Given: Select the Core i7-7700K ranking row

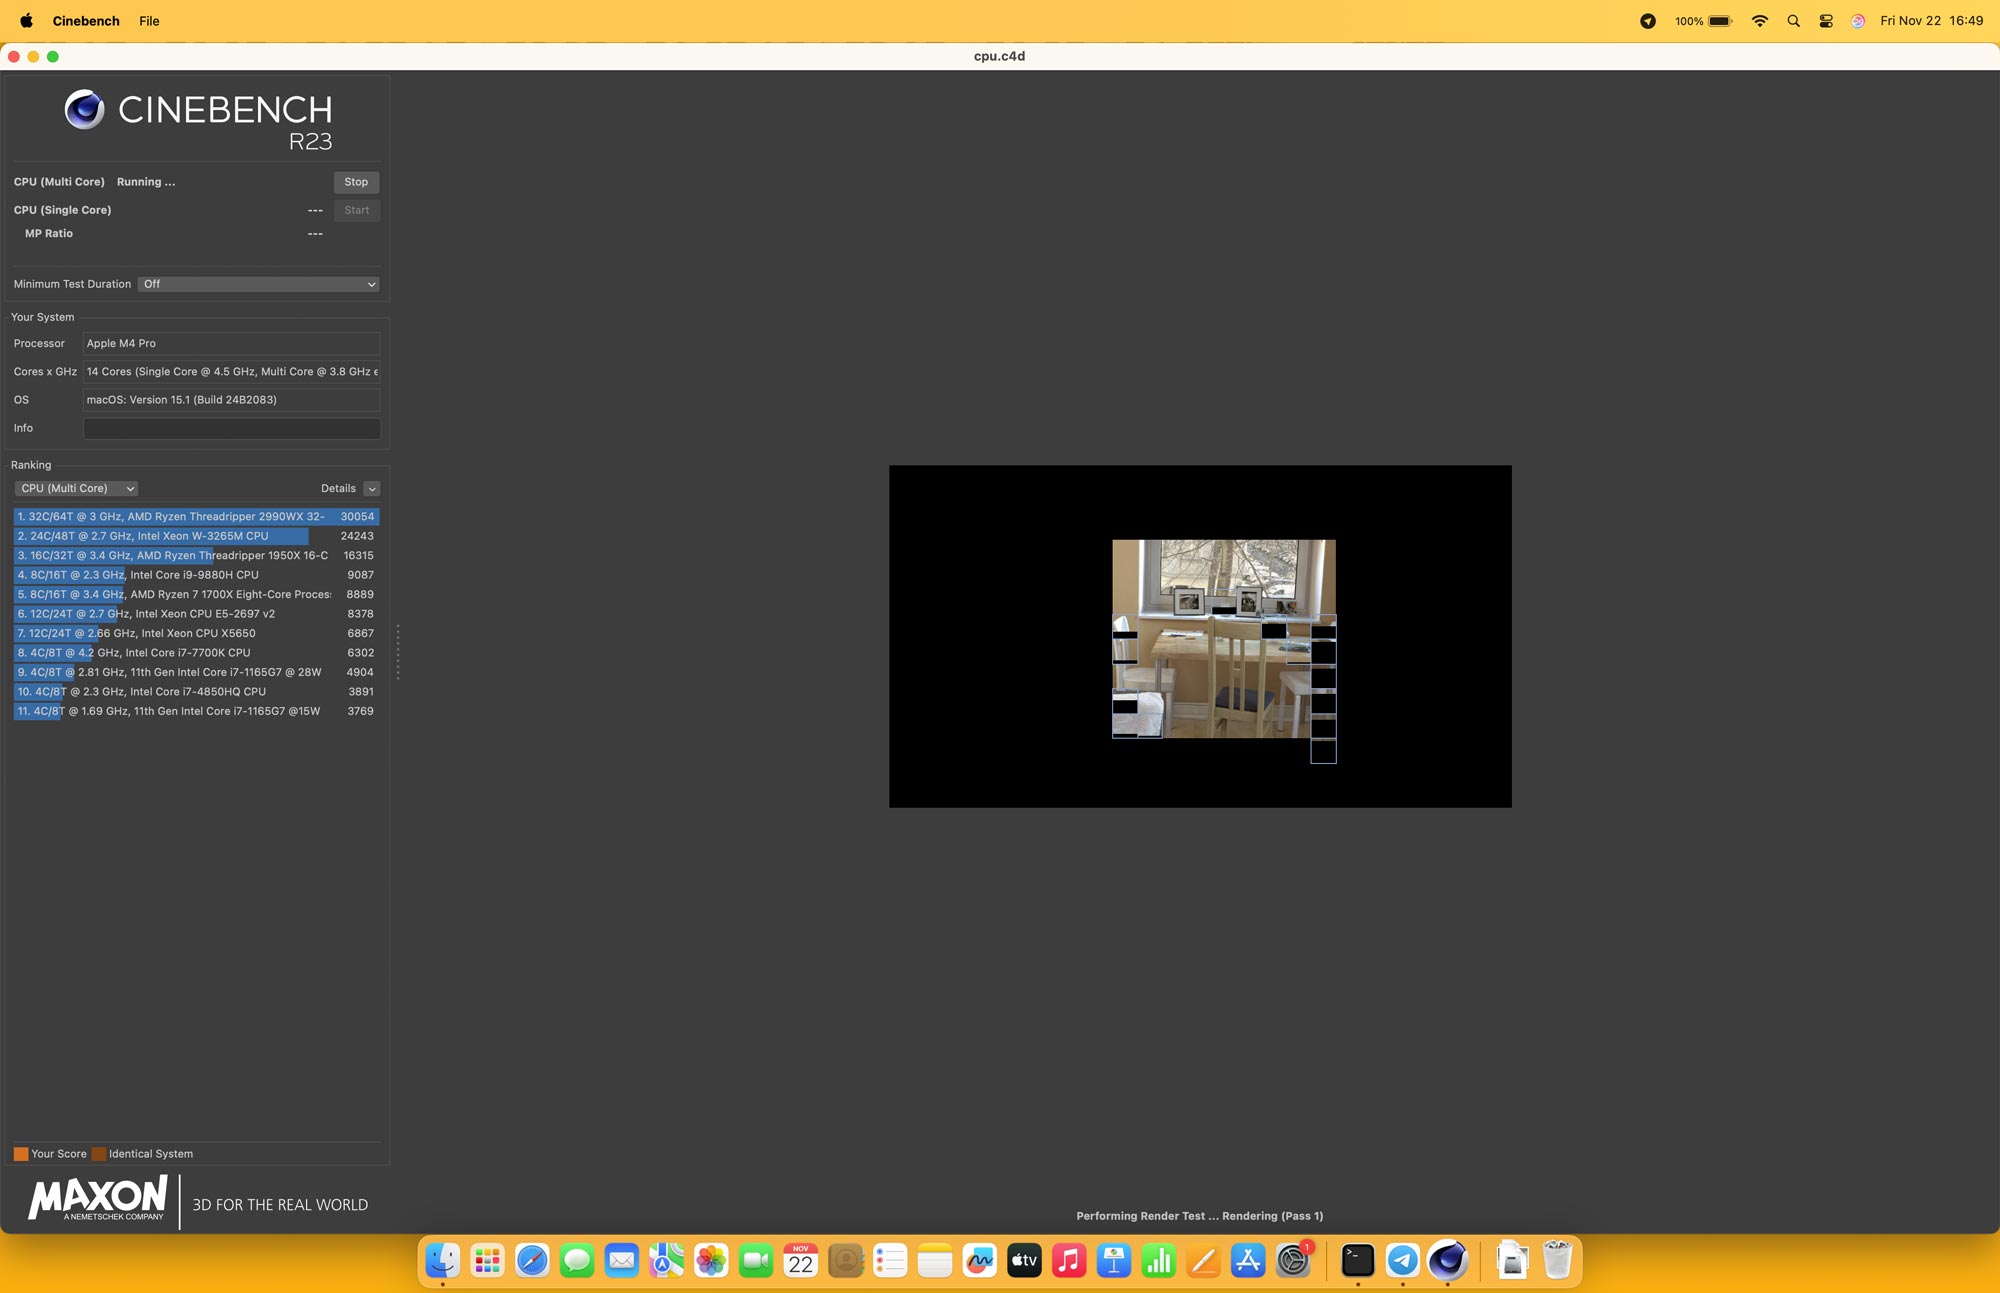Looking at the screenshot, I should click(196, 652).
